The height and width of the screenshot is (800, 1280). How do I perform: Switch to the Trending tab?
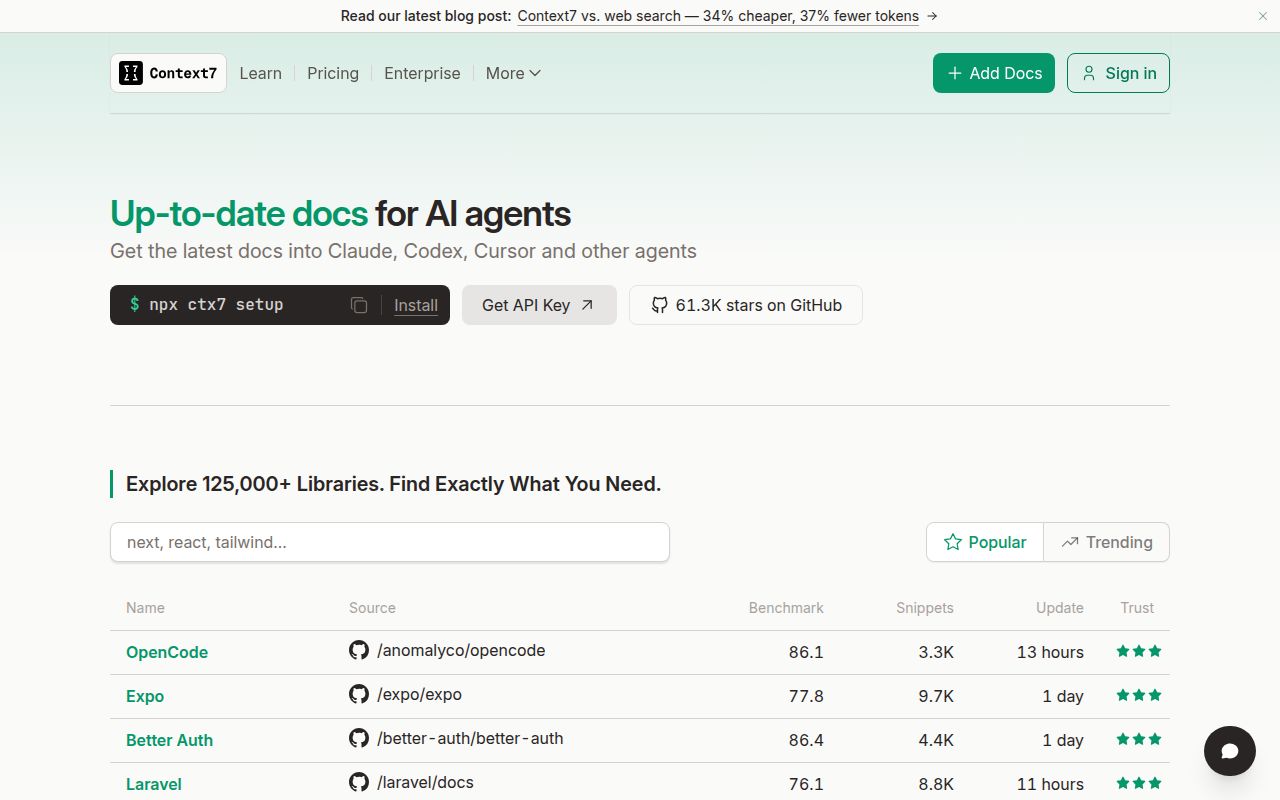[x=1107, y=542]
